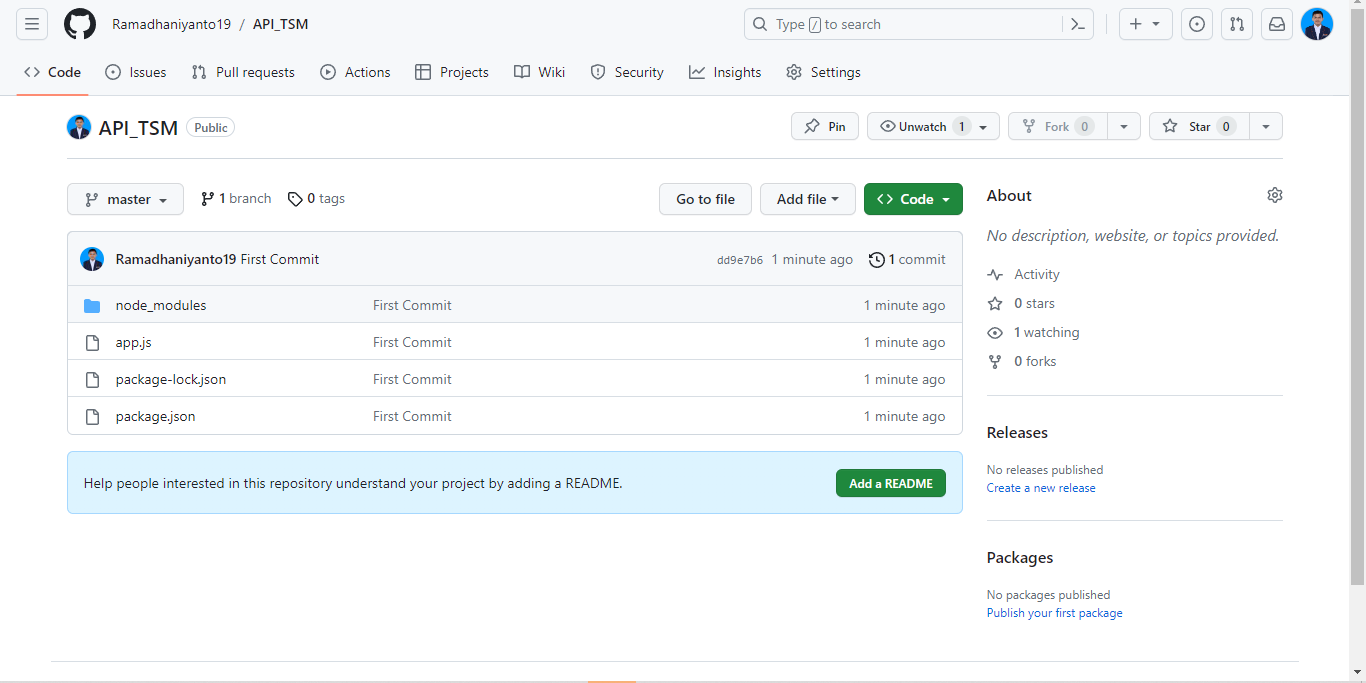Open the notifications inbox icon
1366x683 pixels.
pos(1277,24)
